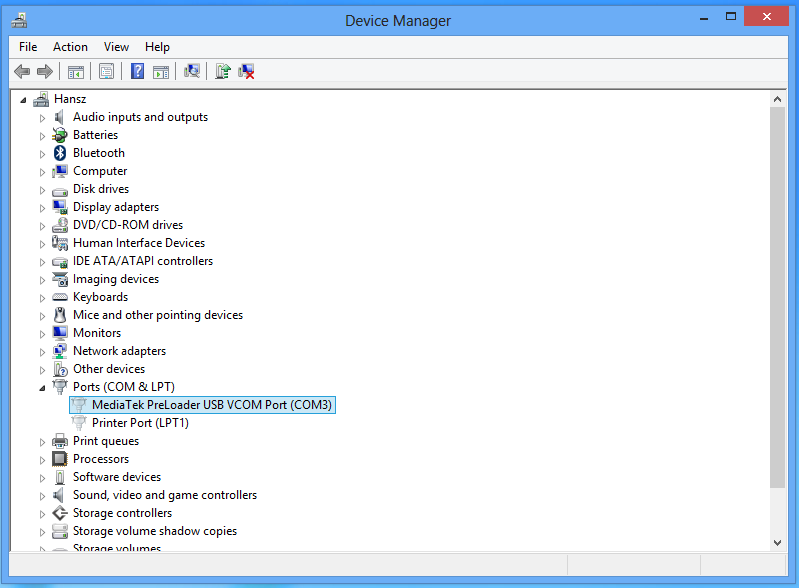Minimize the Device Manager window
799x588 pixels.
[704, 17]
